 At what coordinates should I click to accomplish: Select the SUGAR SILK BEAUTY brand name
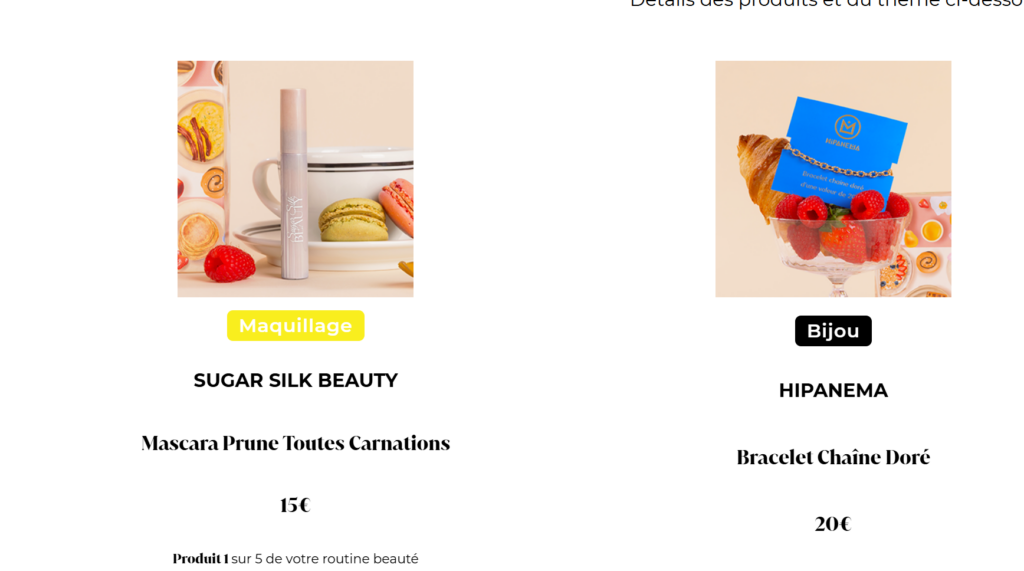[295, 381]
